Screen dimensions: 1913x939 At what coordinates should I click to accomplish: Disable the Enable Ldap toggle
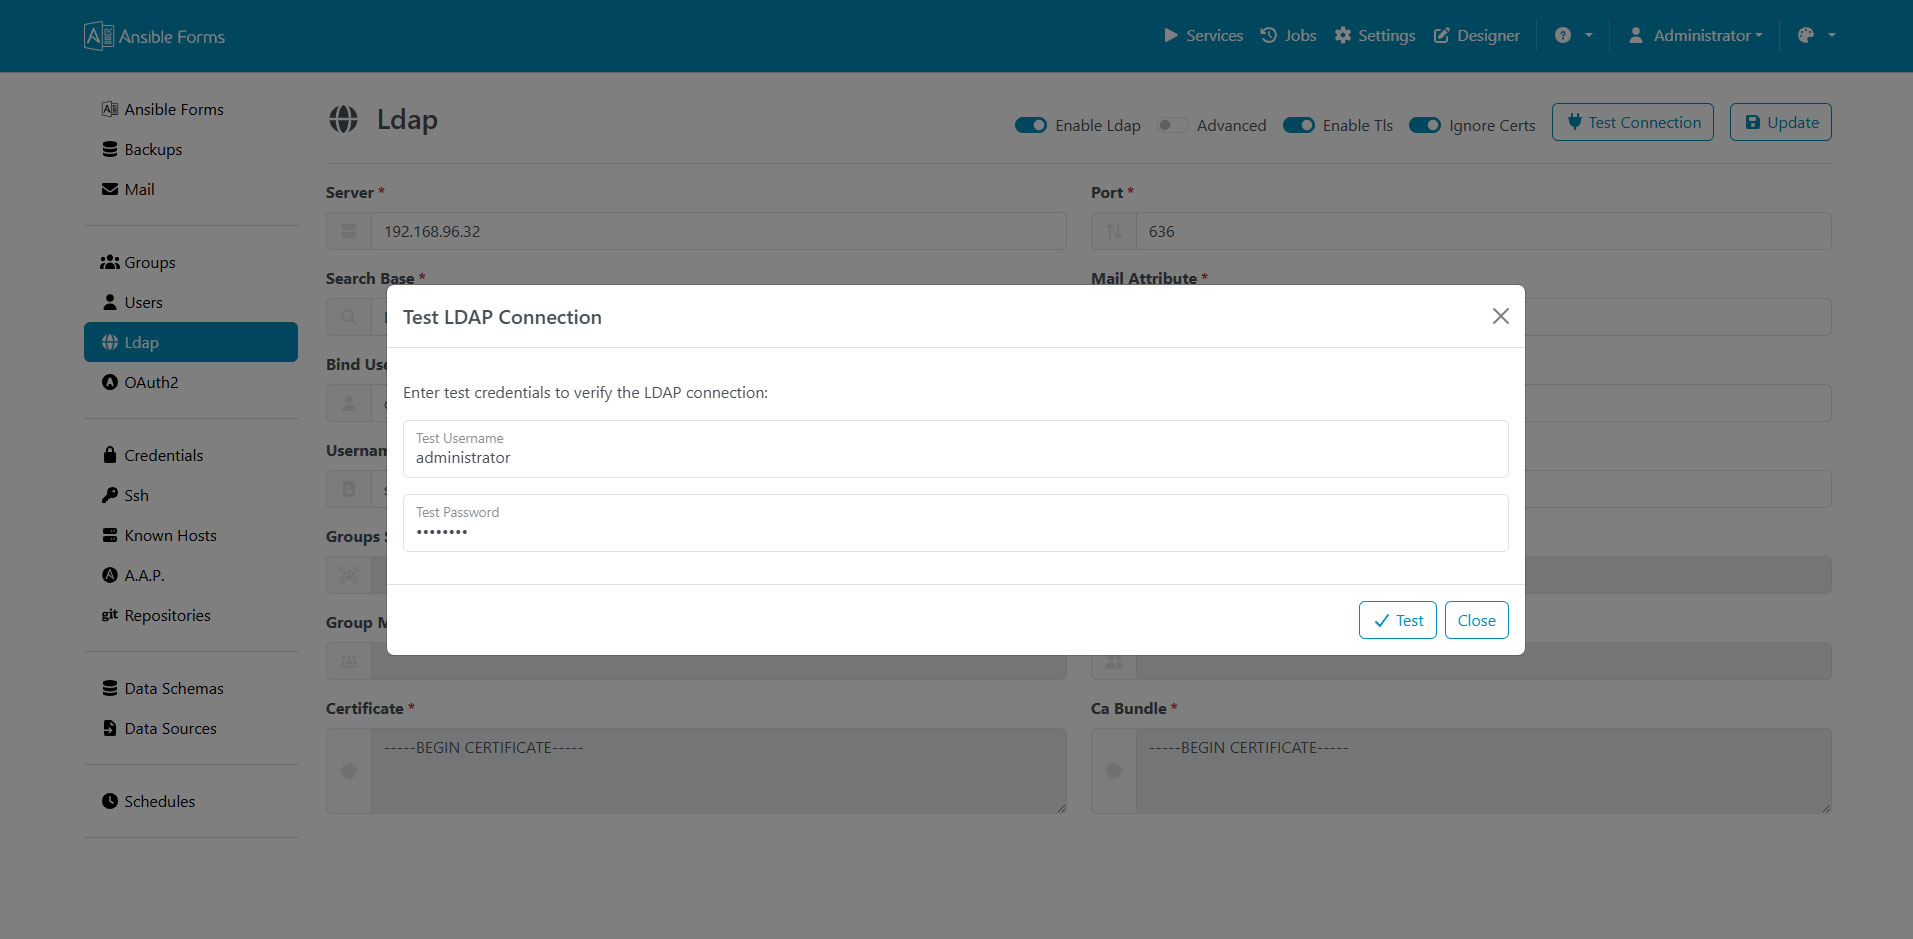pos(1031,125)
